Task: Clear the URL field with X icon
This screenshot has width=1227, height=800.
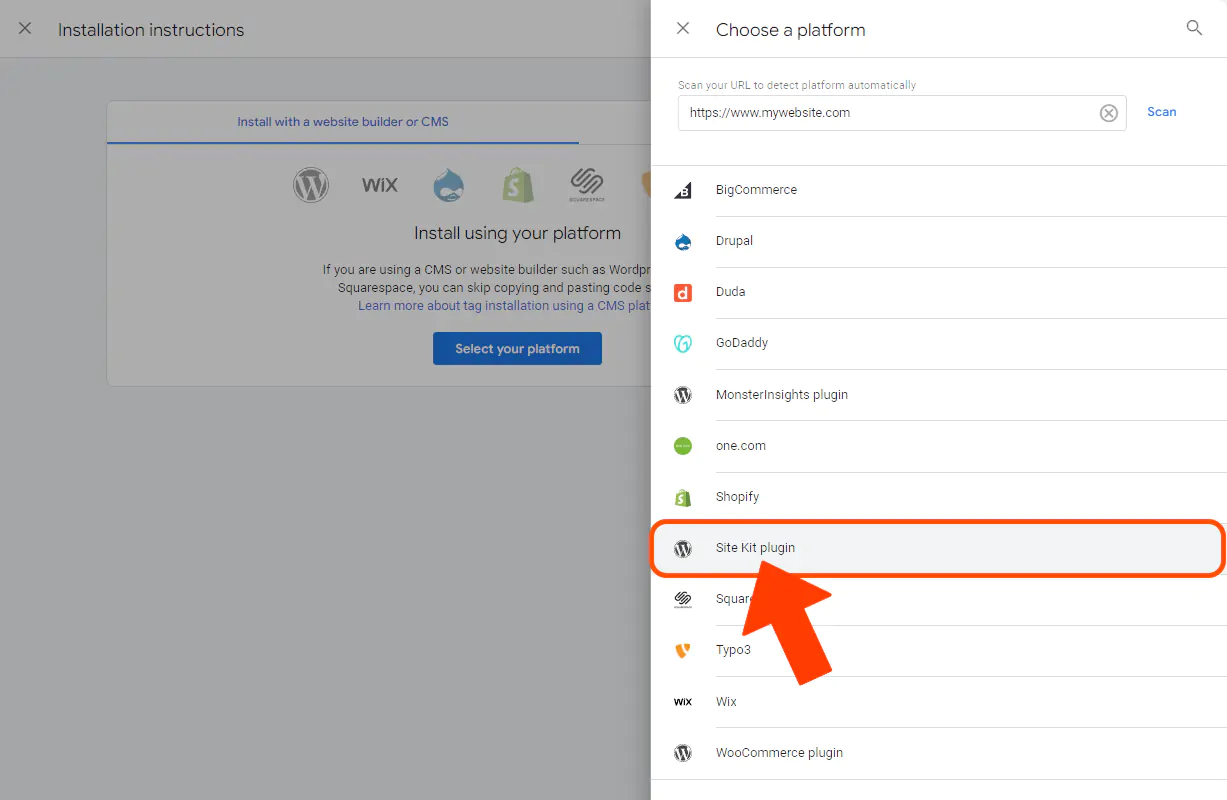Action: [1108, 113]
